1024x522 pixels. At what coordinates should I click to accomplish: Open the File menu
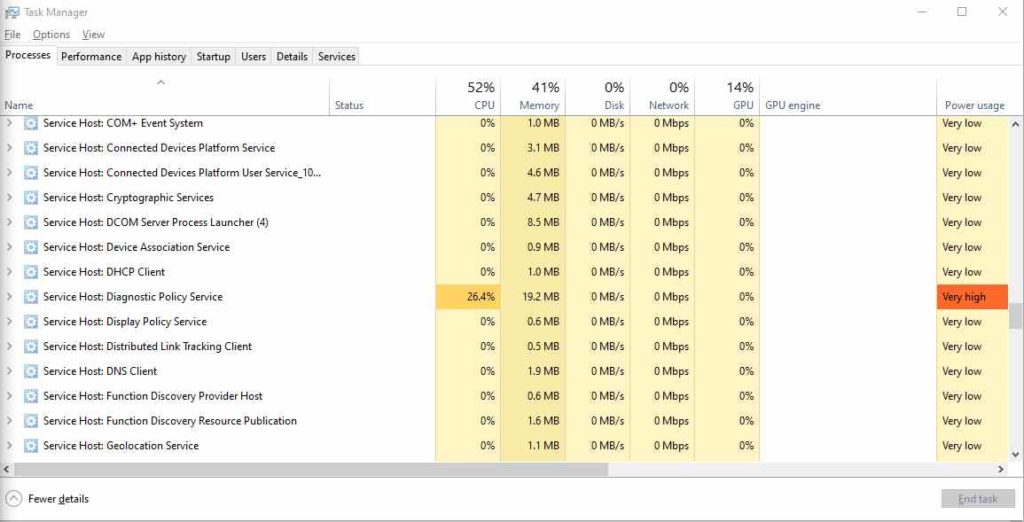(12, 35)
